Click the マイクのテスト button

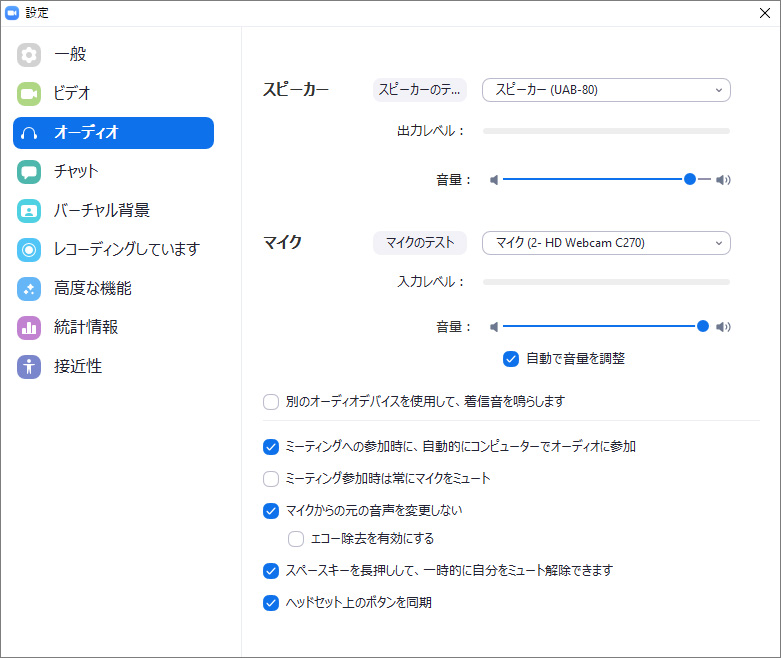(420, 243)
